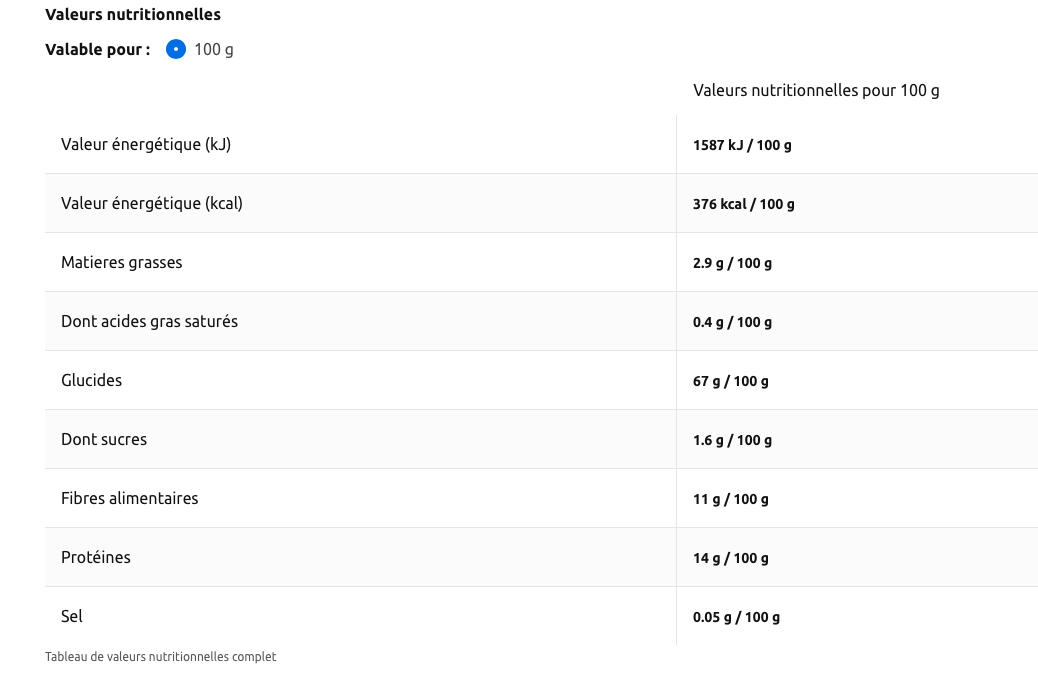This screenshot has width=1038, height=683.
Task: Select the Dont acides gras saturés row
Action: [150, 321]
